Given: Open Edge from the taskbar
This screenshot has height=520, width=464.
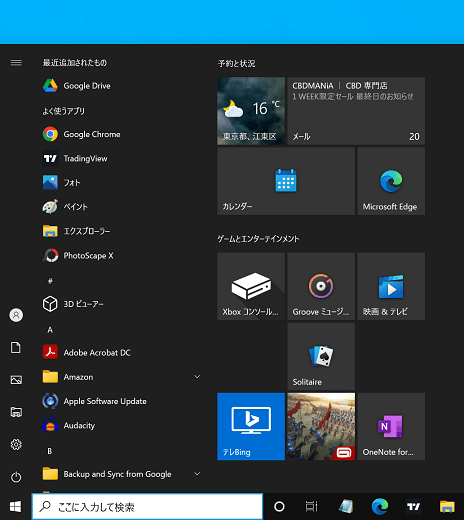Looking at the screenshot, I should pyautogui.click(x=380, y=507).
